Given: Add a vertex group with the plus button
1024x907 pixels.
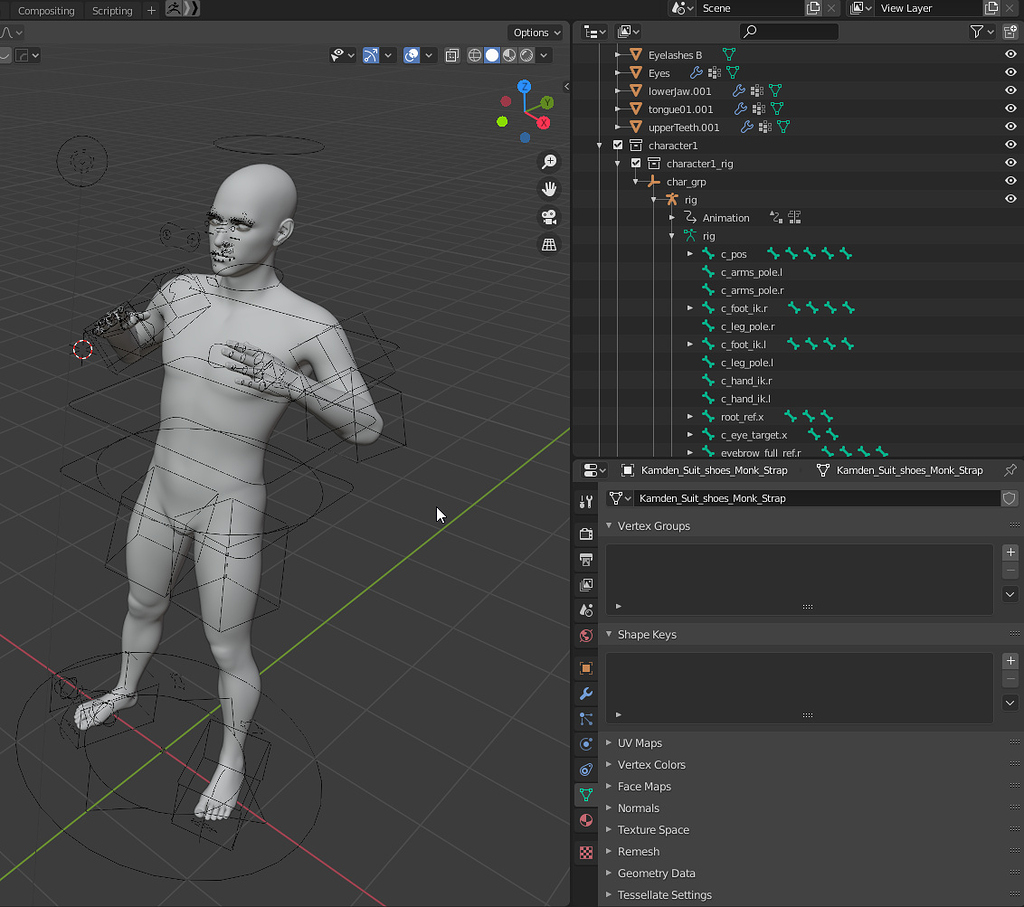Looking at the screenshot, I should (x=1009, y=552).
